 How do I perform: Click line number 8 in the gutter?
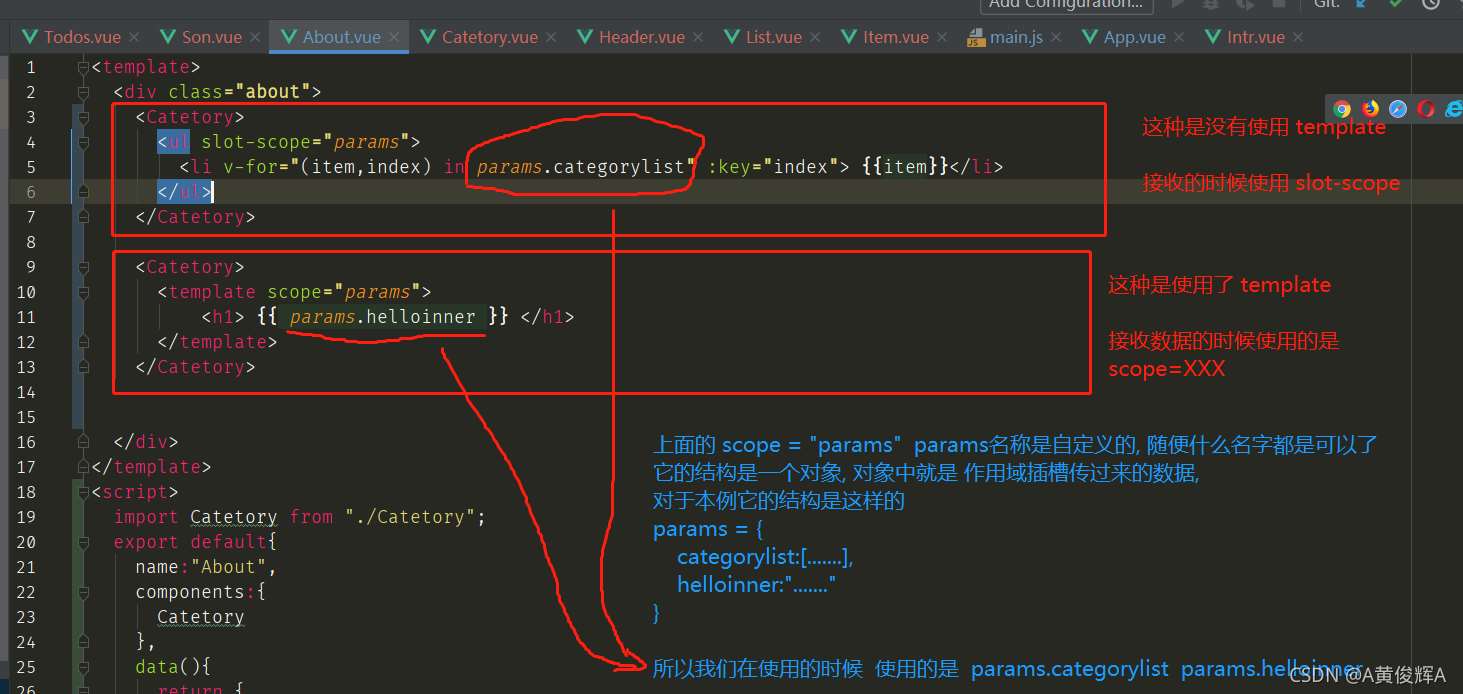(30, 242)
